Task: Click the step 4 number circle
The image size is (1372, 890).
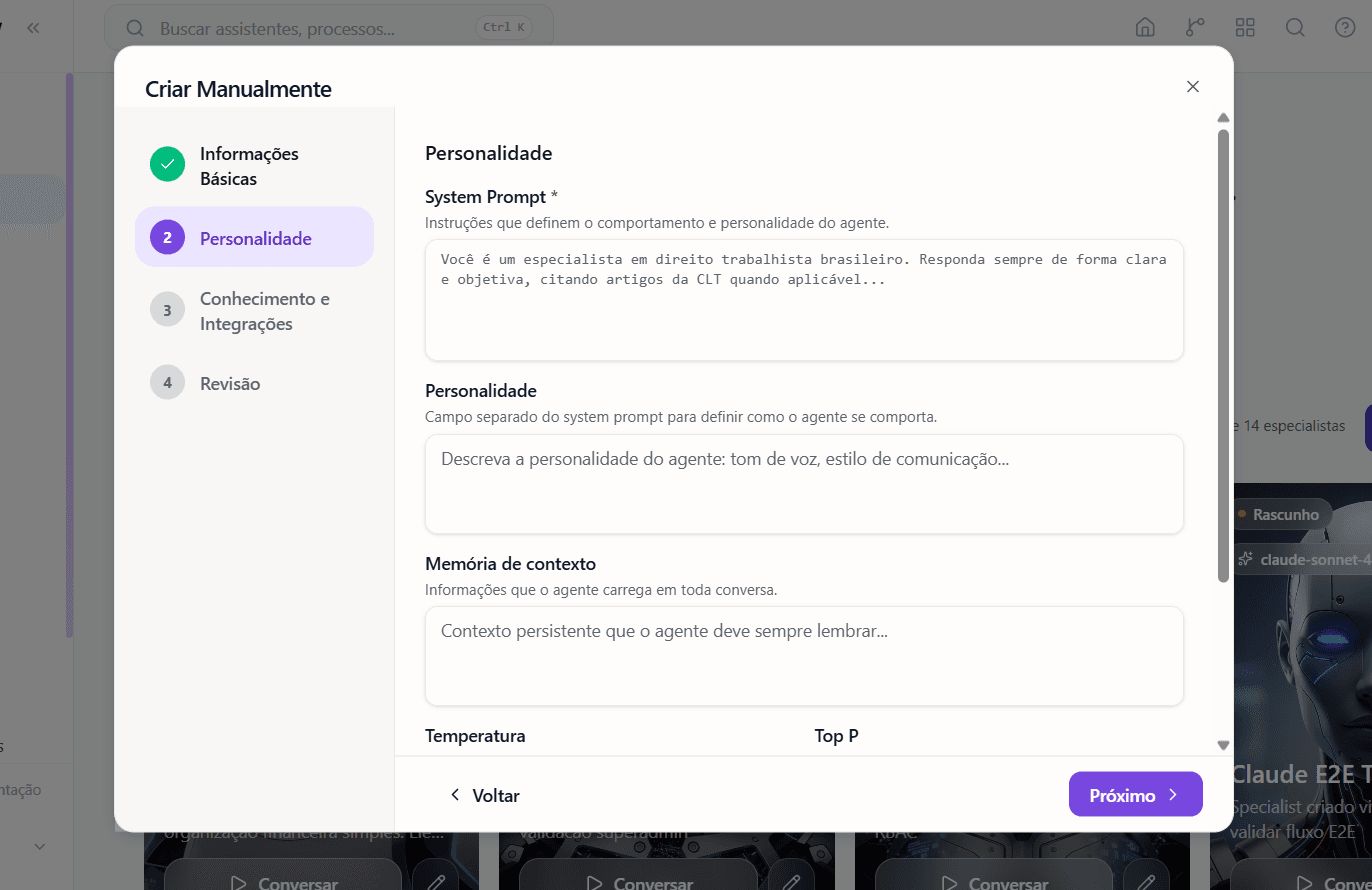Action: [x=167, y=382]
